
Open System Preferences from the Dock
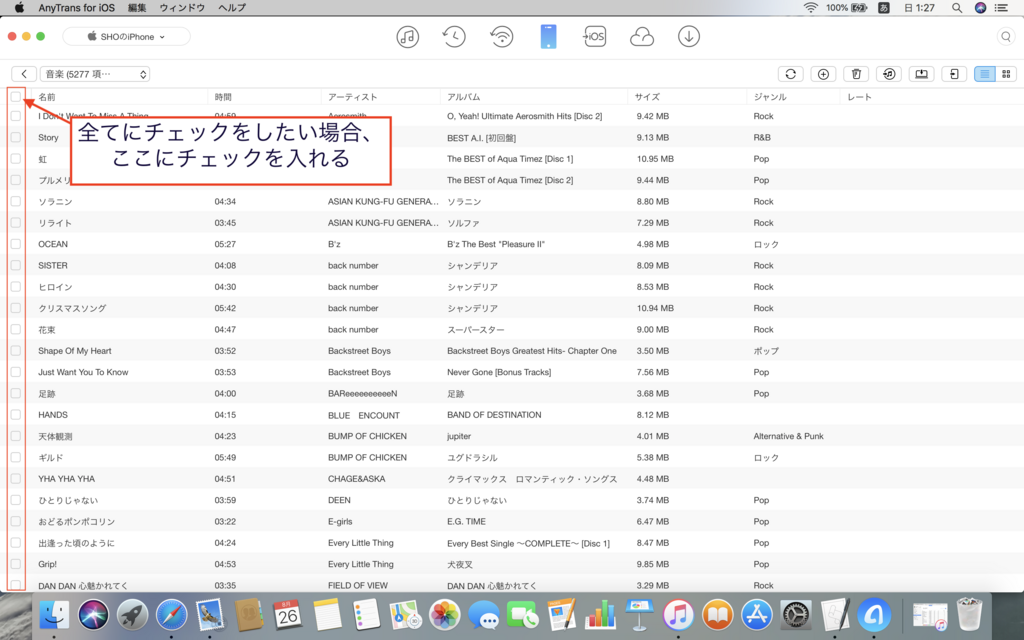coord(796,615)
